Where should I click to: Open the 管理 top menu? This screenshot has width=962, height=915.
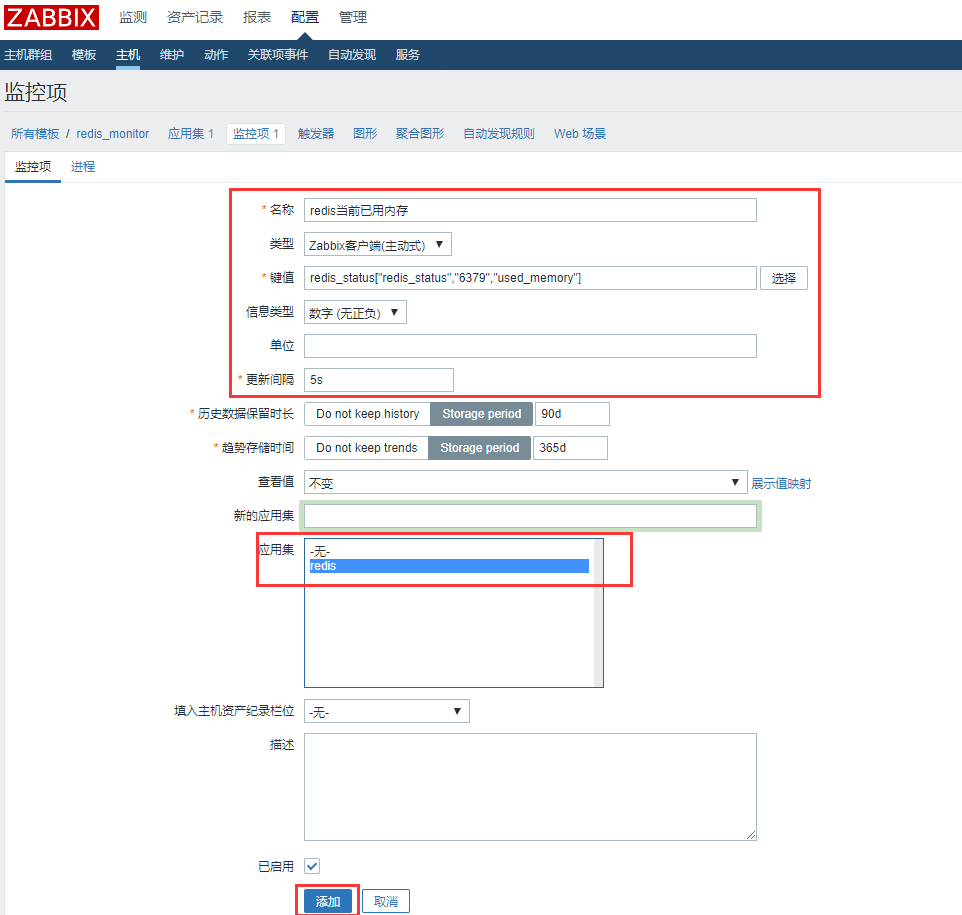[353, 17]
